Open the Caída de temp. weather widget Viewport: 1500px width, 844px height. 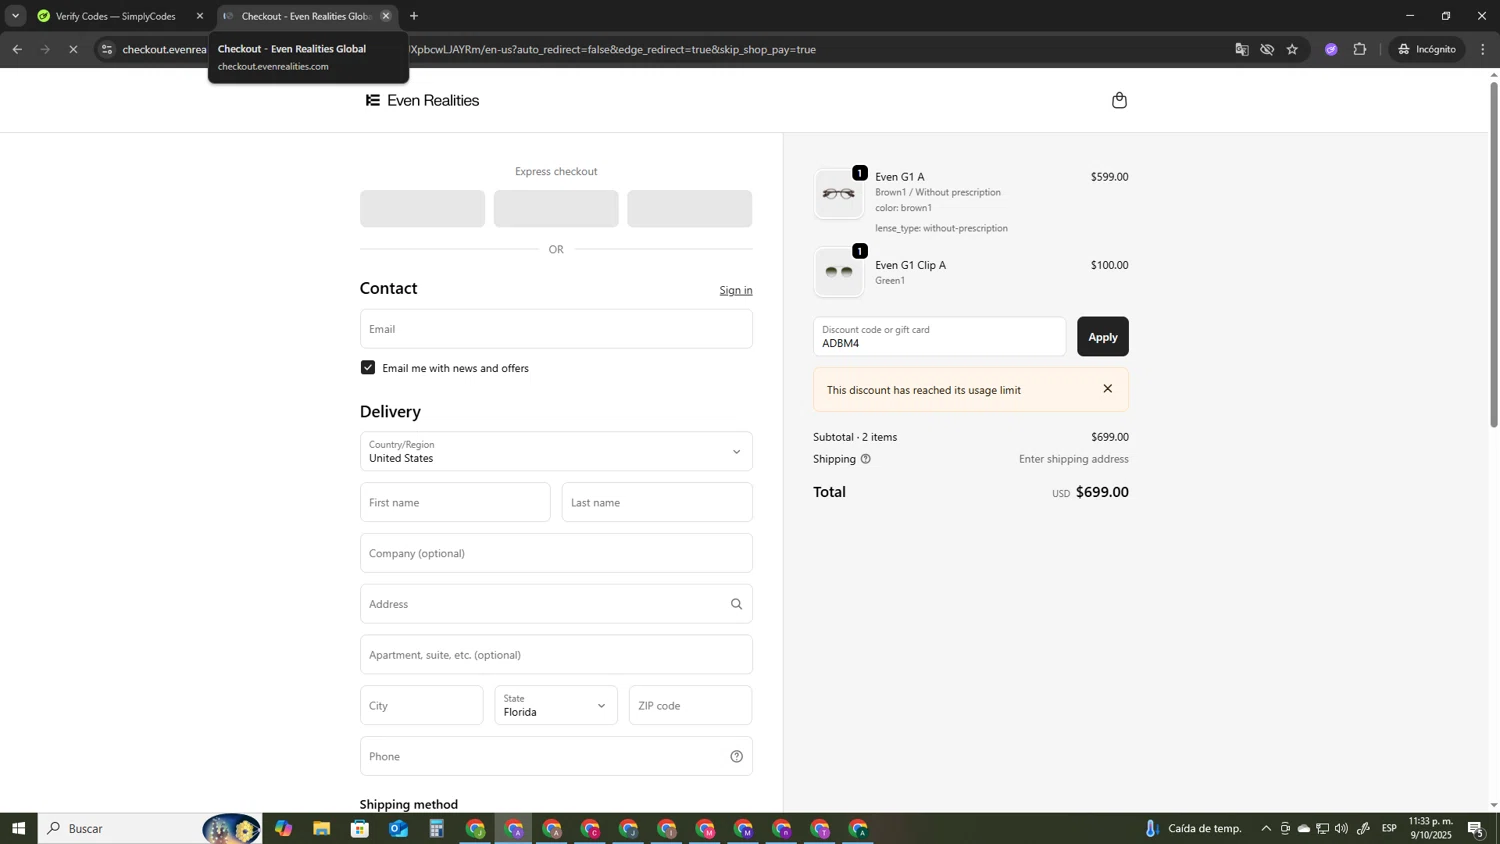click(x=1194, y=828)
